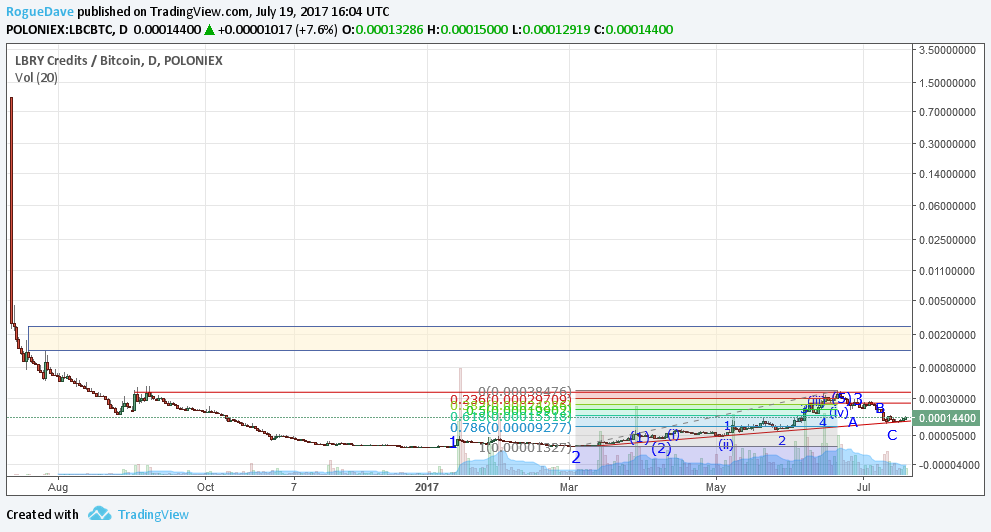
Task: Click the current price tag 0.00014400 on the axis
Action: click(947, 418)
